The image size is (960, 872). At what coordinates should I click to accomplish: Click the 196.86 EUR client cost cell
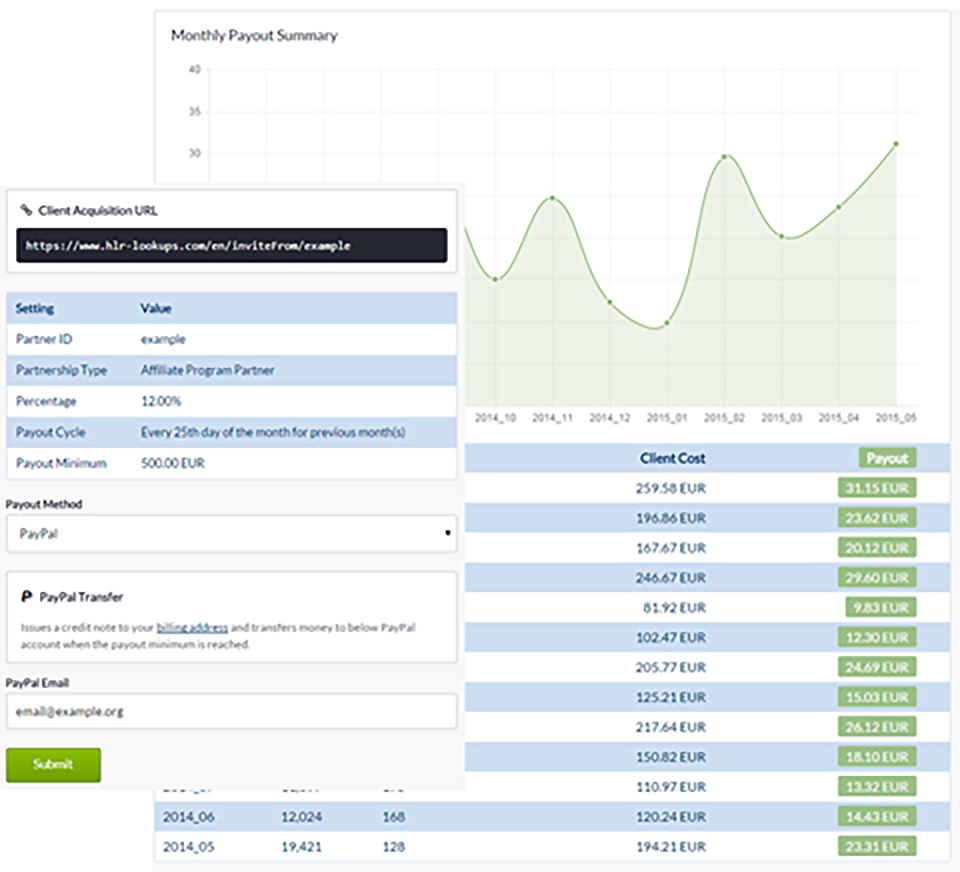pos(670,518)
